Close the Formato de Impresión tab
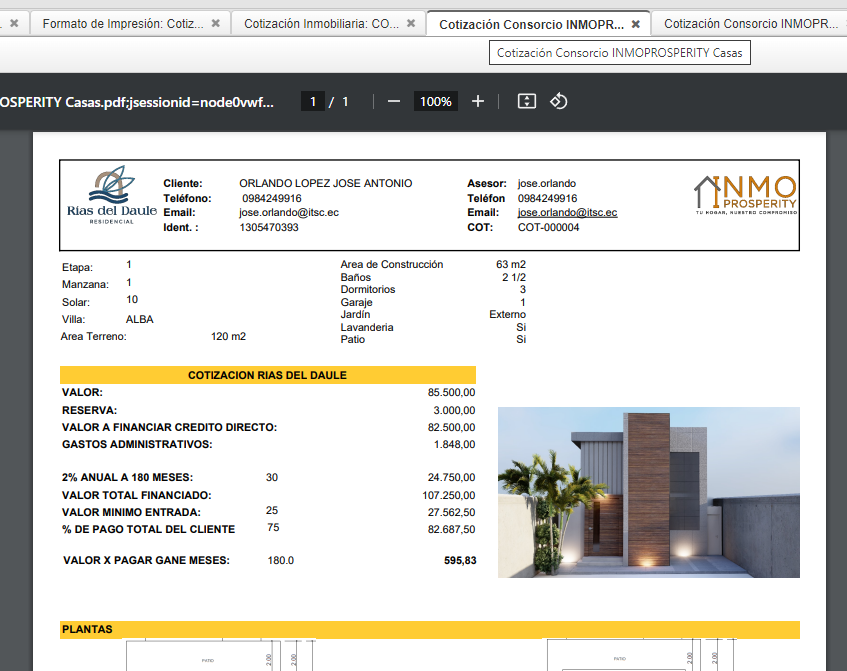The width and height of the screenshot is (847, 671). (x=216, y=23)
